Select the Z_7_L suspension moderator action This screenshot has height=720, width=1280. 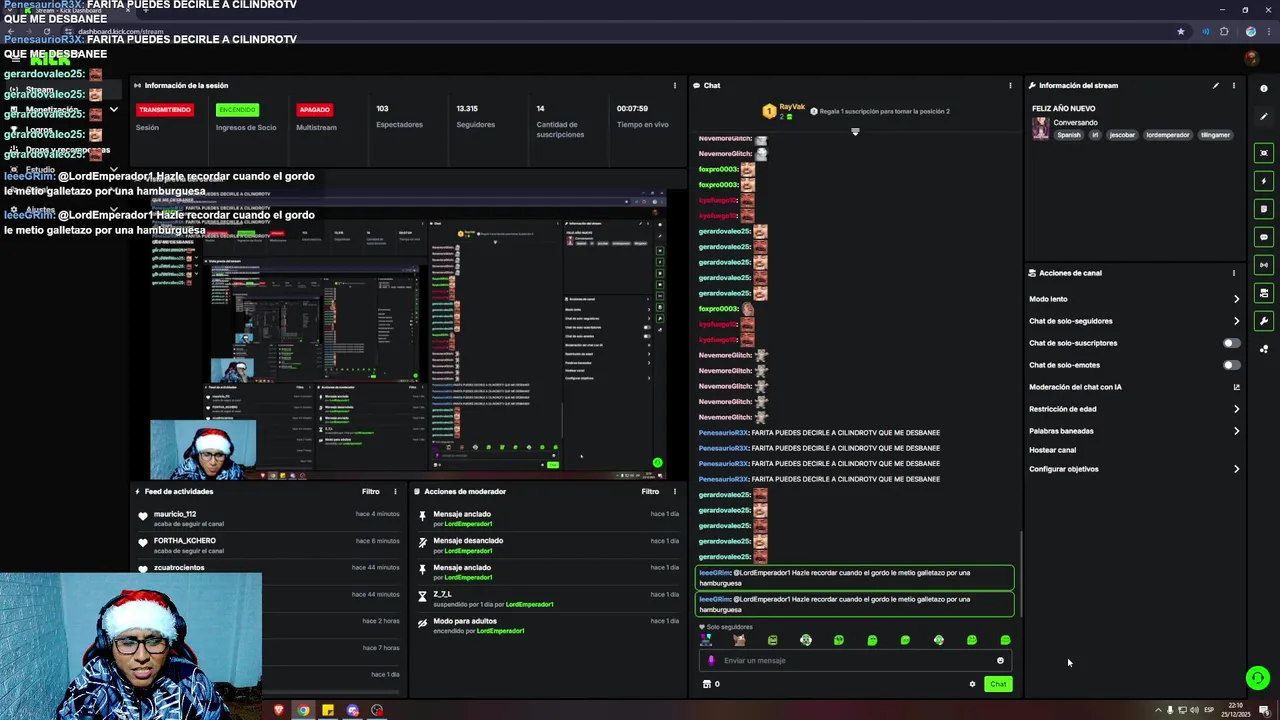[548, 599]
